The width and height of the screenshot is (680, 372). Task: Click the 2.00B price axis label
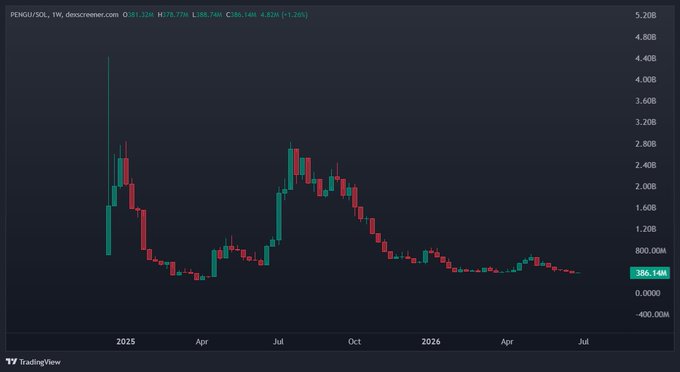coord(646,186)
